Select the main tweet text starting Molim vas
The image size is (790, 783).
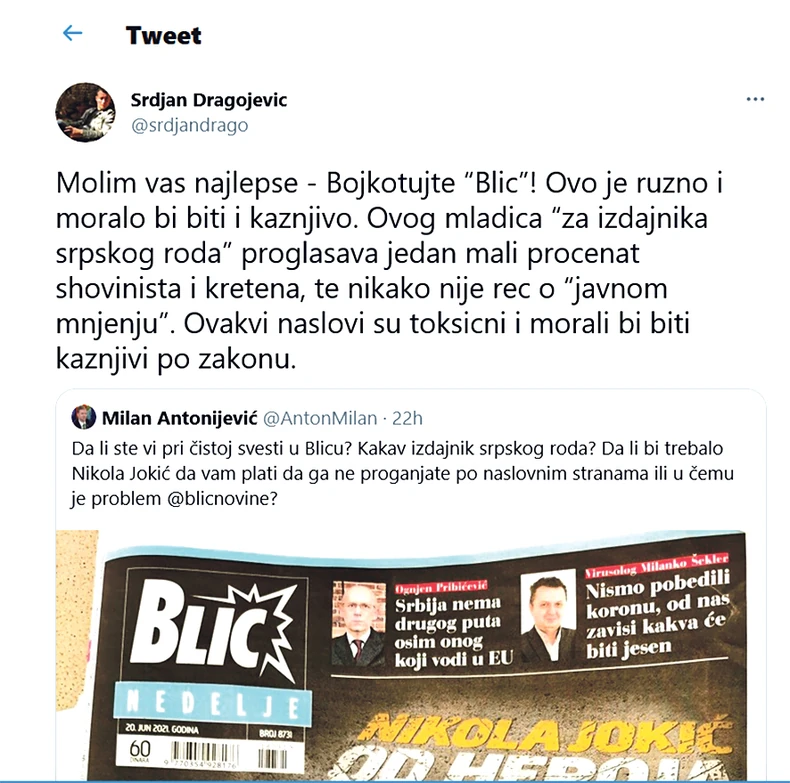pyautogui.click(x=388, y=270)
